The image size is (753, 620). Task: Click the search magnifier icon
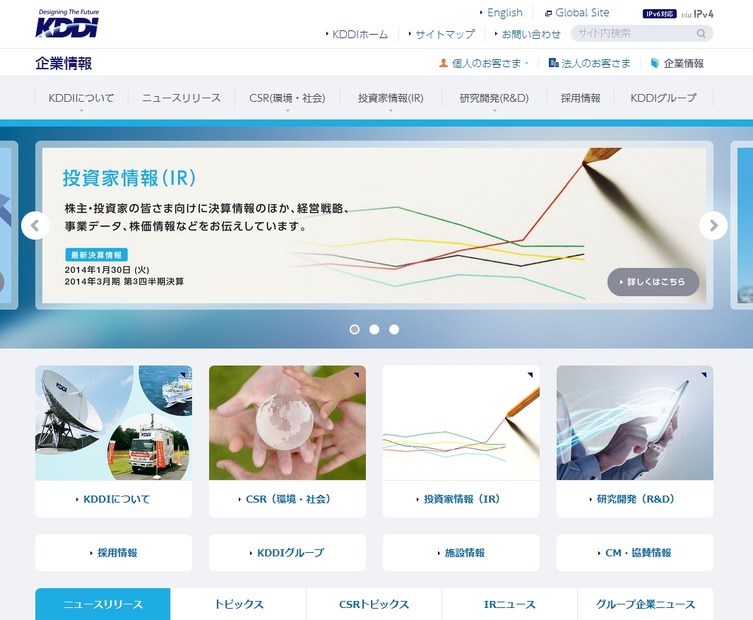(701, 34)
